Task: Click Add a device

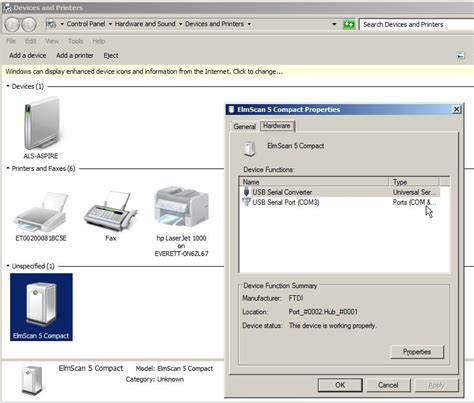Action: 28,55
